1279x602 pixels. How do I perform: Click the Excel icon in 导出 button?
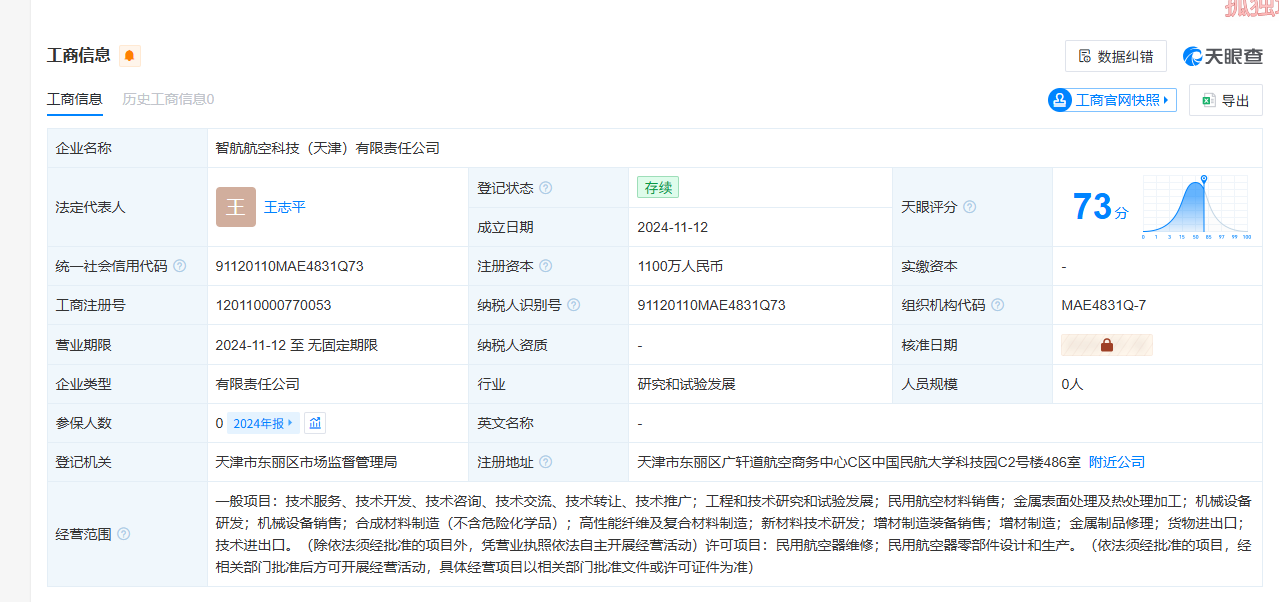coord(1208,100)
